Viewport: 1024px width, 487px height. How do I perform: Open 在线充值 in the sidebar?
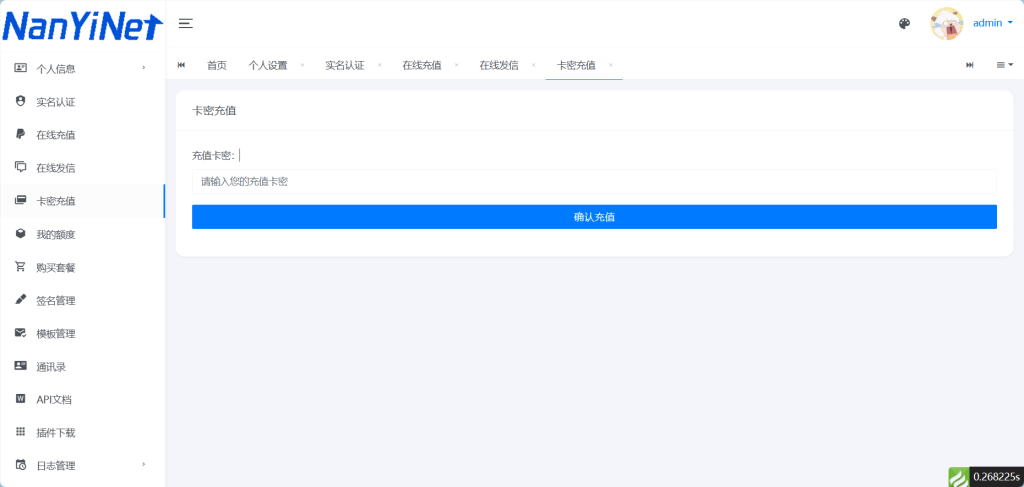[56, 135]
